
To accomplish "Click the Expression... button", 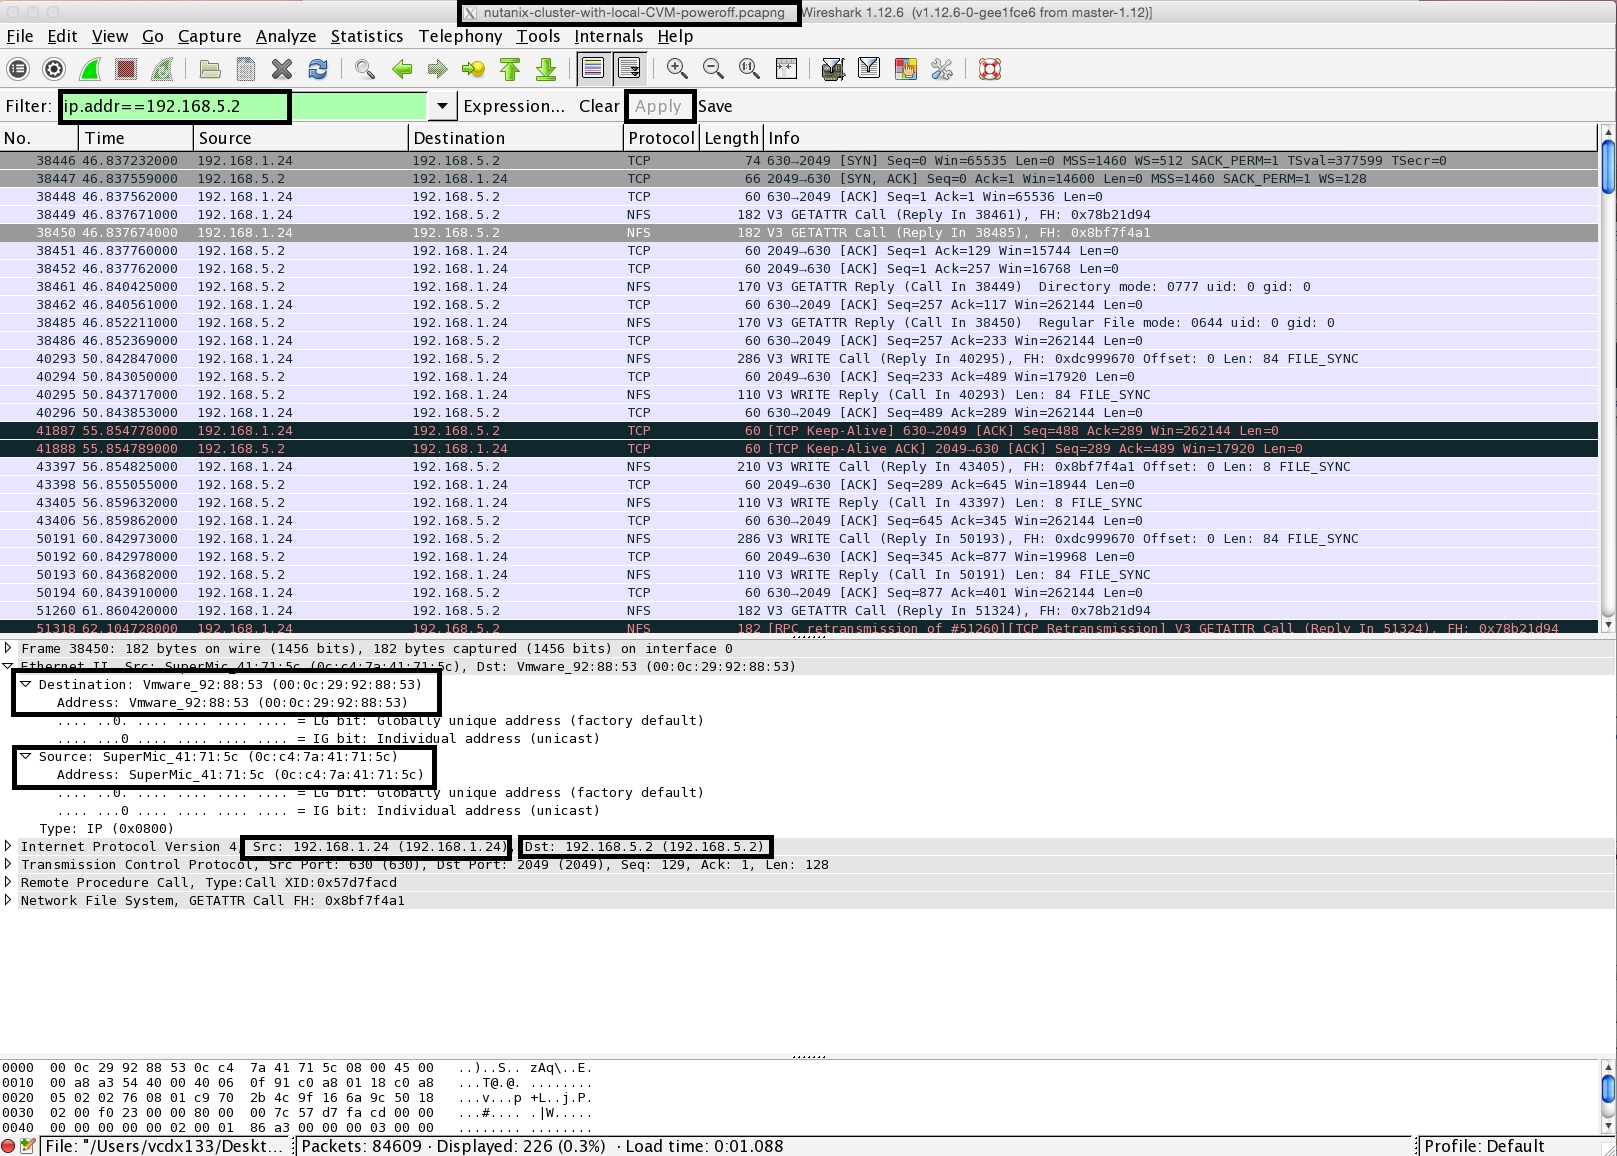I will 514,106.
